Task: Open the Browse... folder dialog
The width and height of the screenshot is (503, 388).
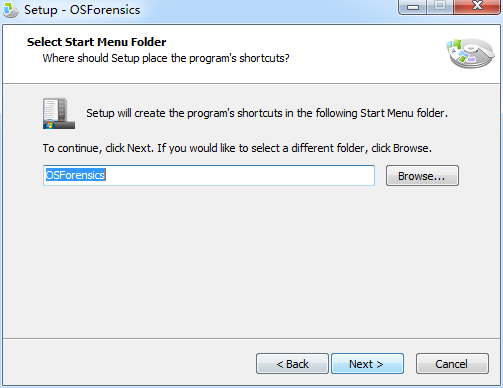Action: click(x=422, y=176)
